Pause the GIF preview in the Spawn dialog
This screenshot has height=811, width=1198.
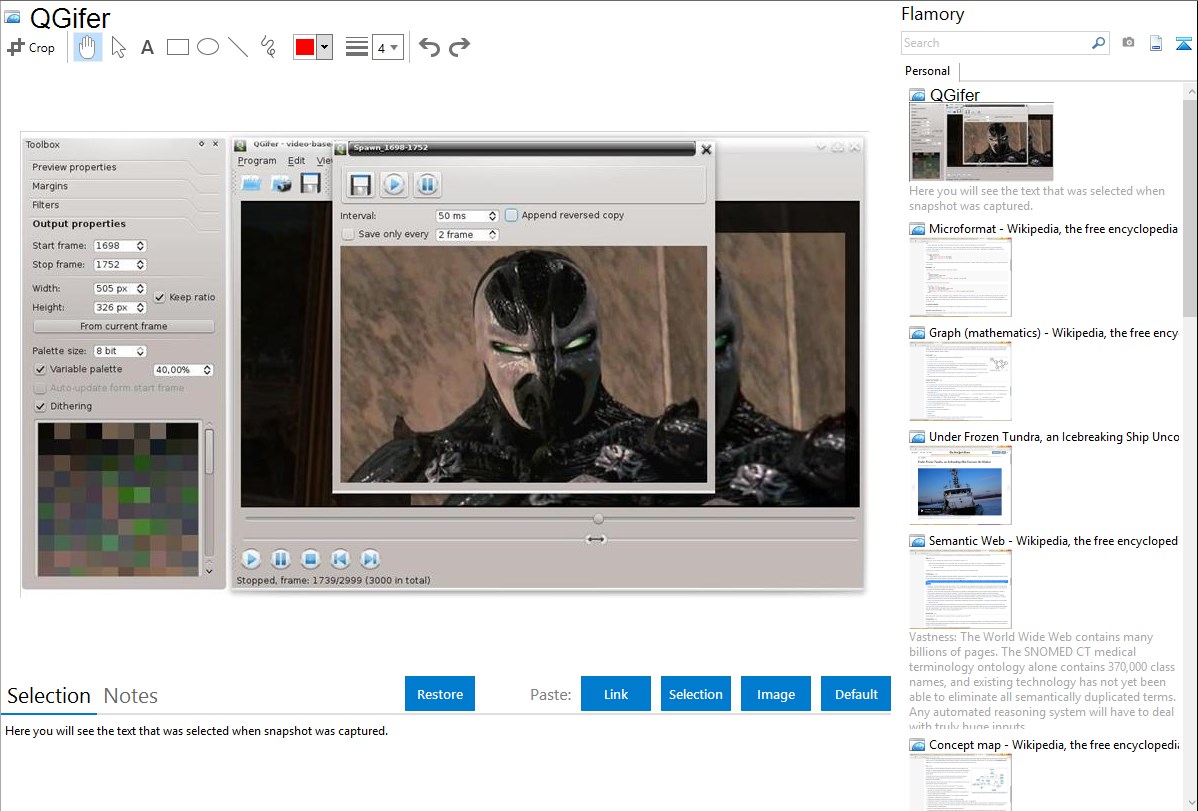427,184
